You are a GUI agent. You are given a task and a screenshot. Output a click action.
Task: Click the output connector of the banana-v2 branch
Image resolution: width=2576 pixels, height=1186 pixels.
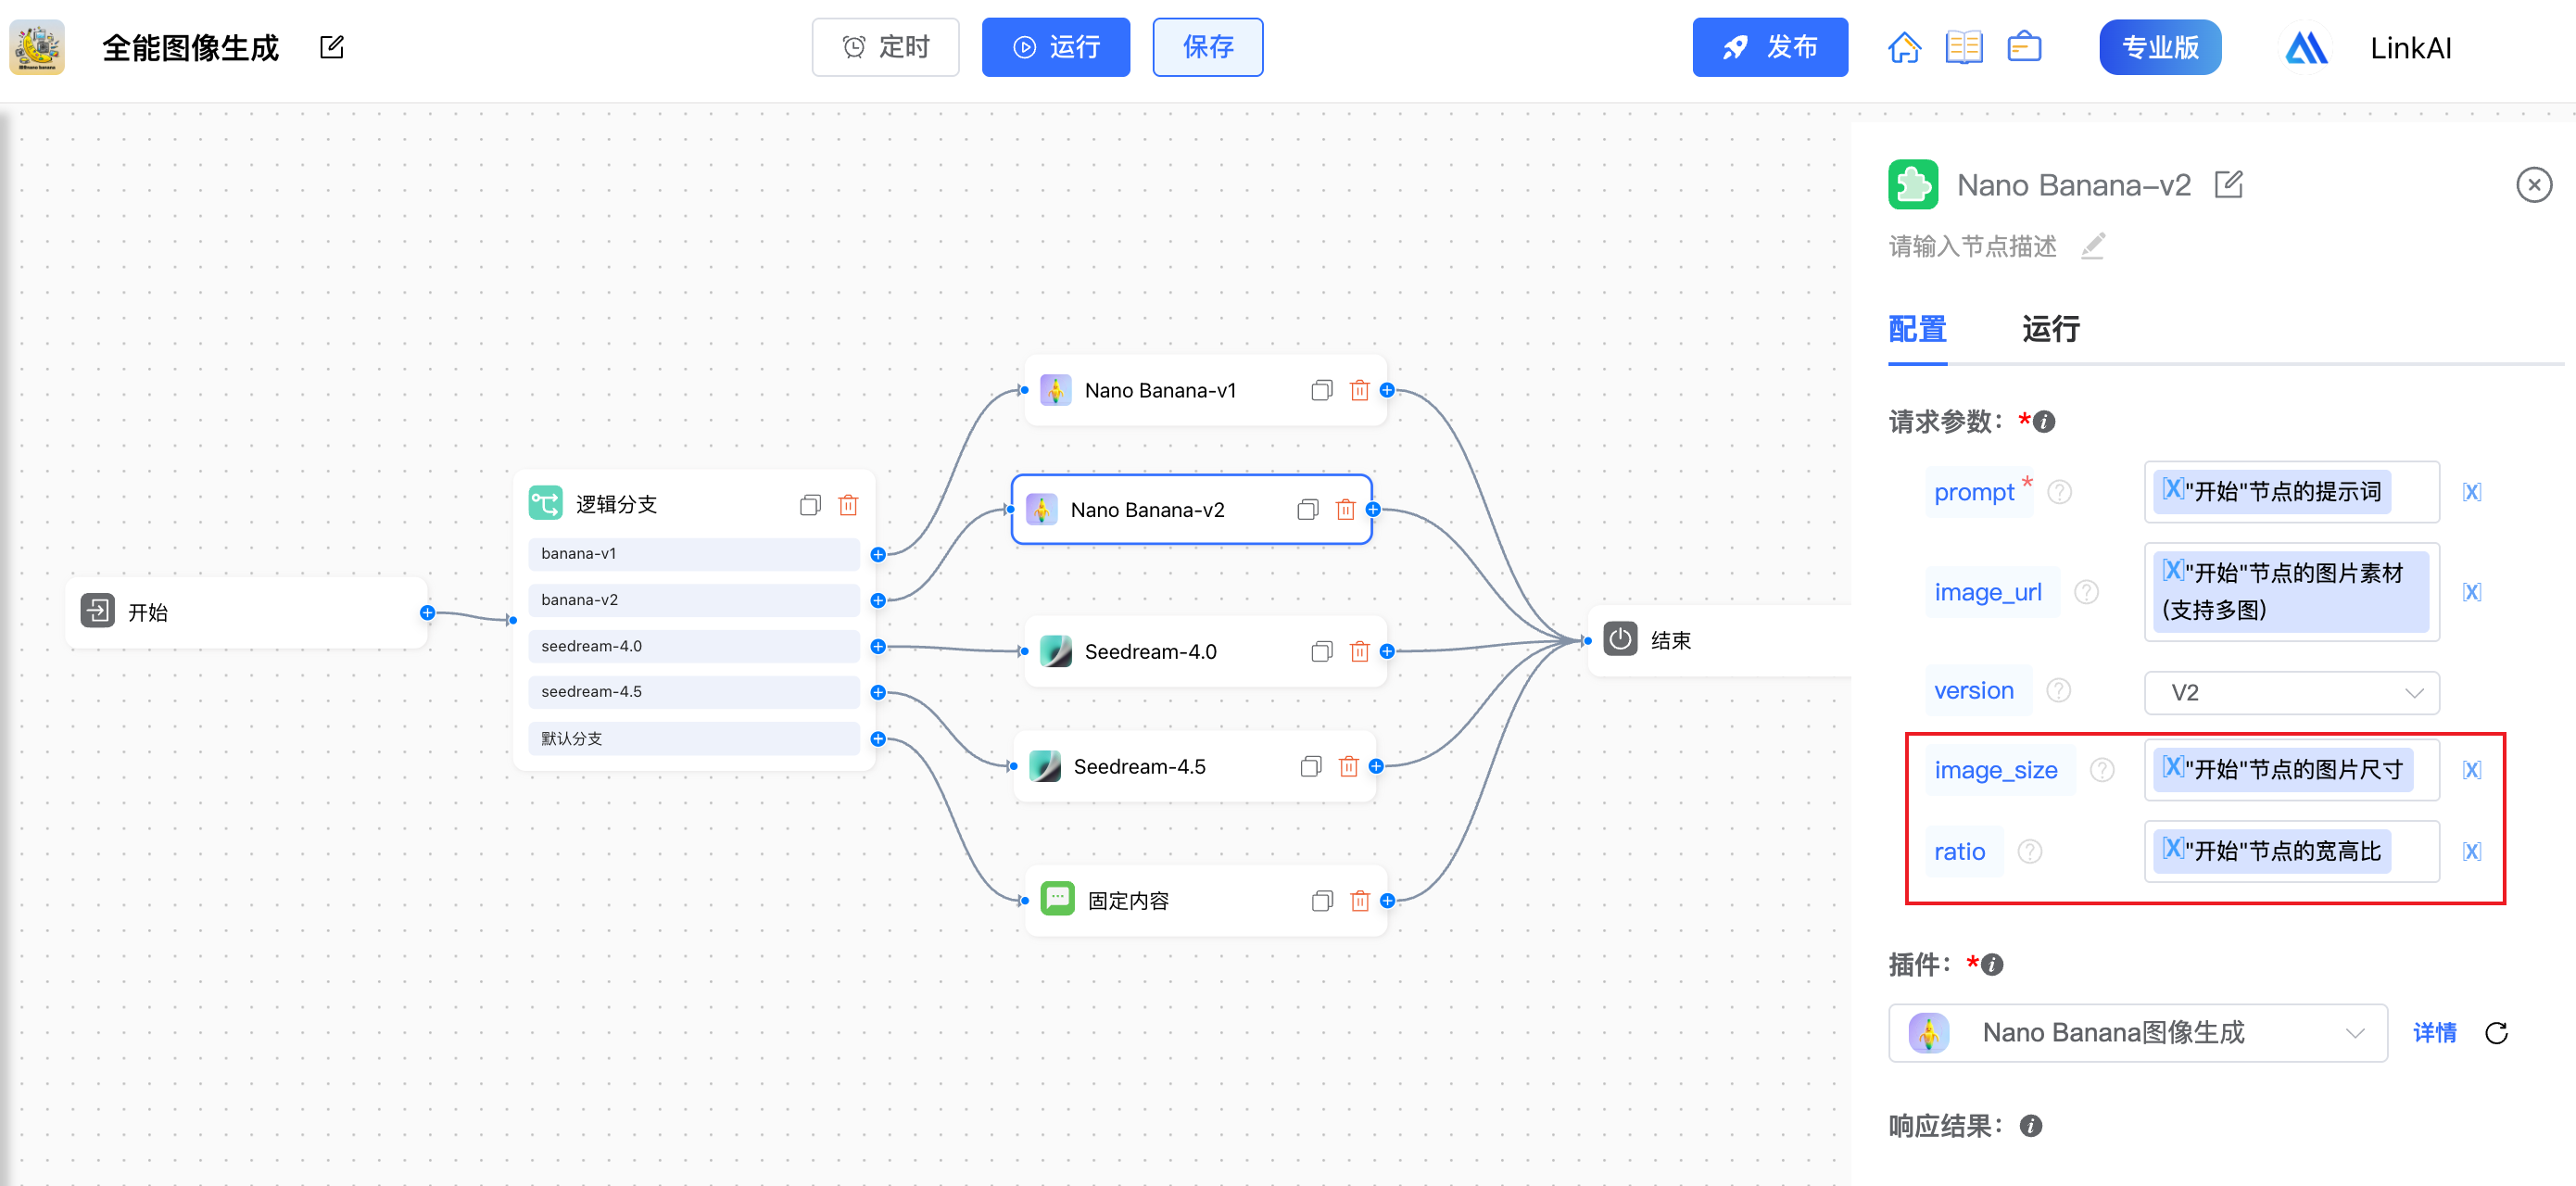click(878, 600)
